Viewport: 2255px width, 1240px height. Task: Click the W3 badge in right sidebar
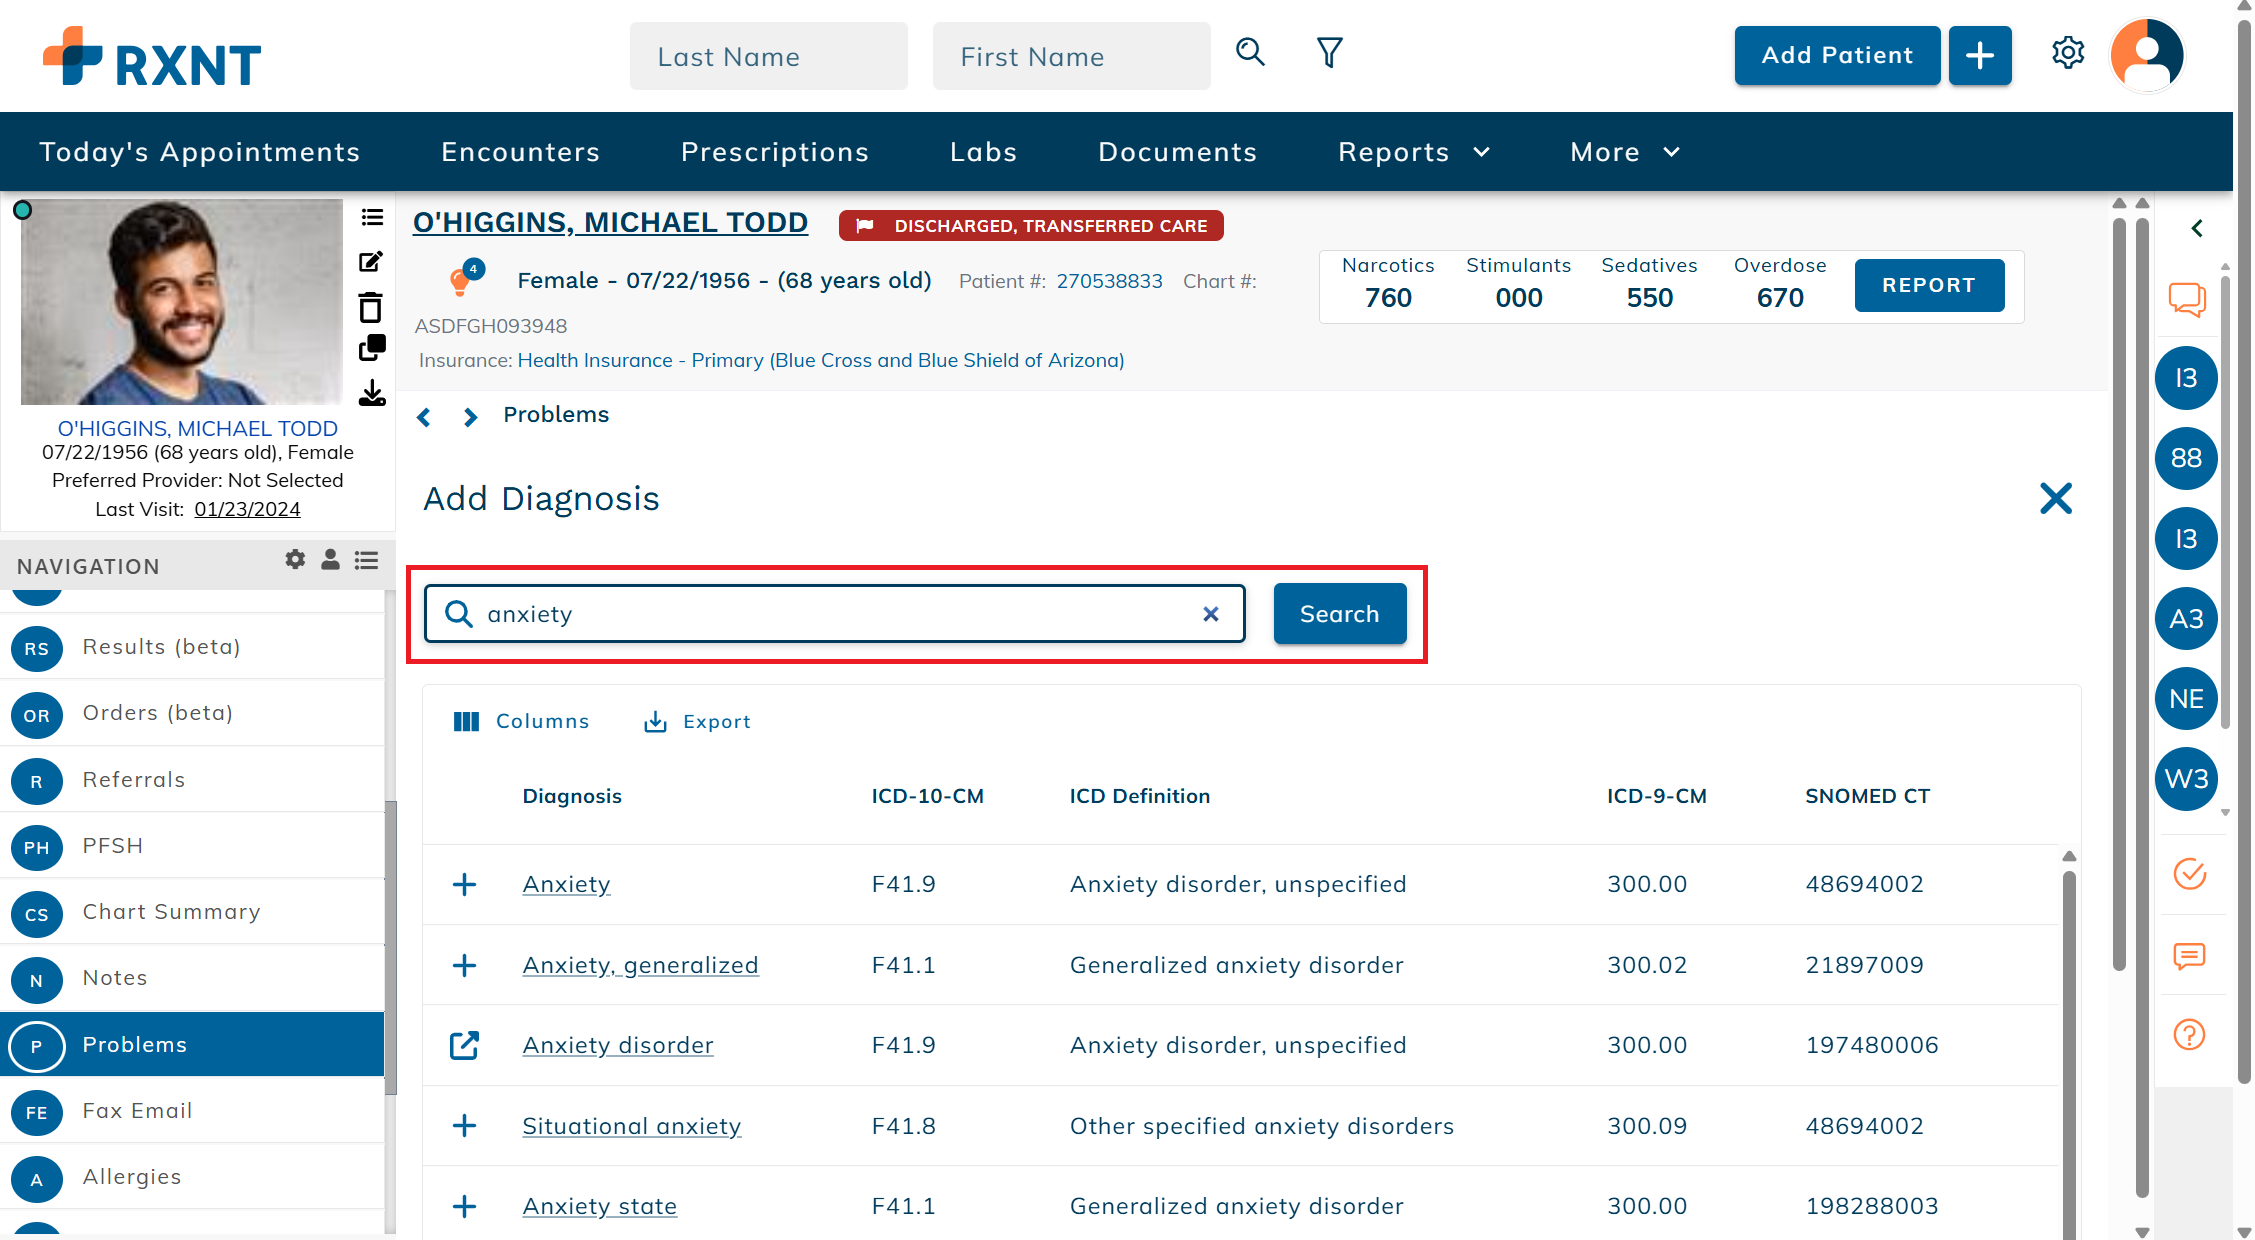click(x=2186, y=779)
